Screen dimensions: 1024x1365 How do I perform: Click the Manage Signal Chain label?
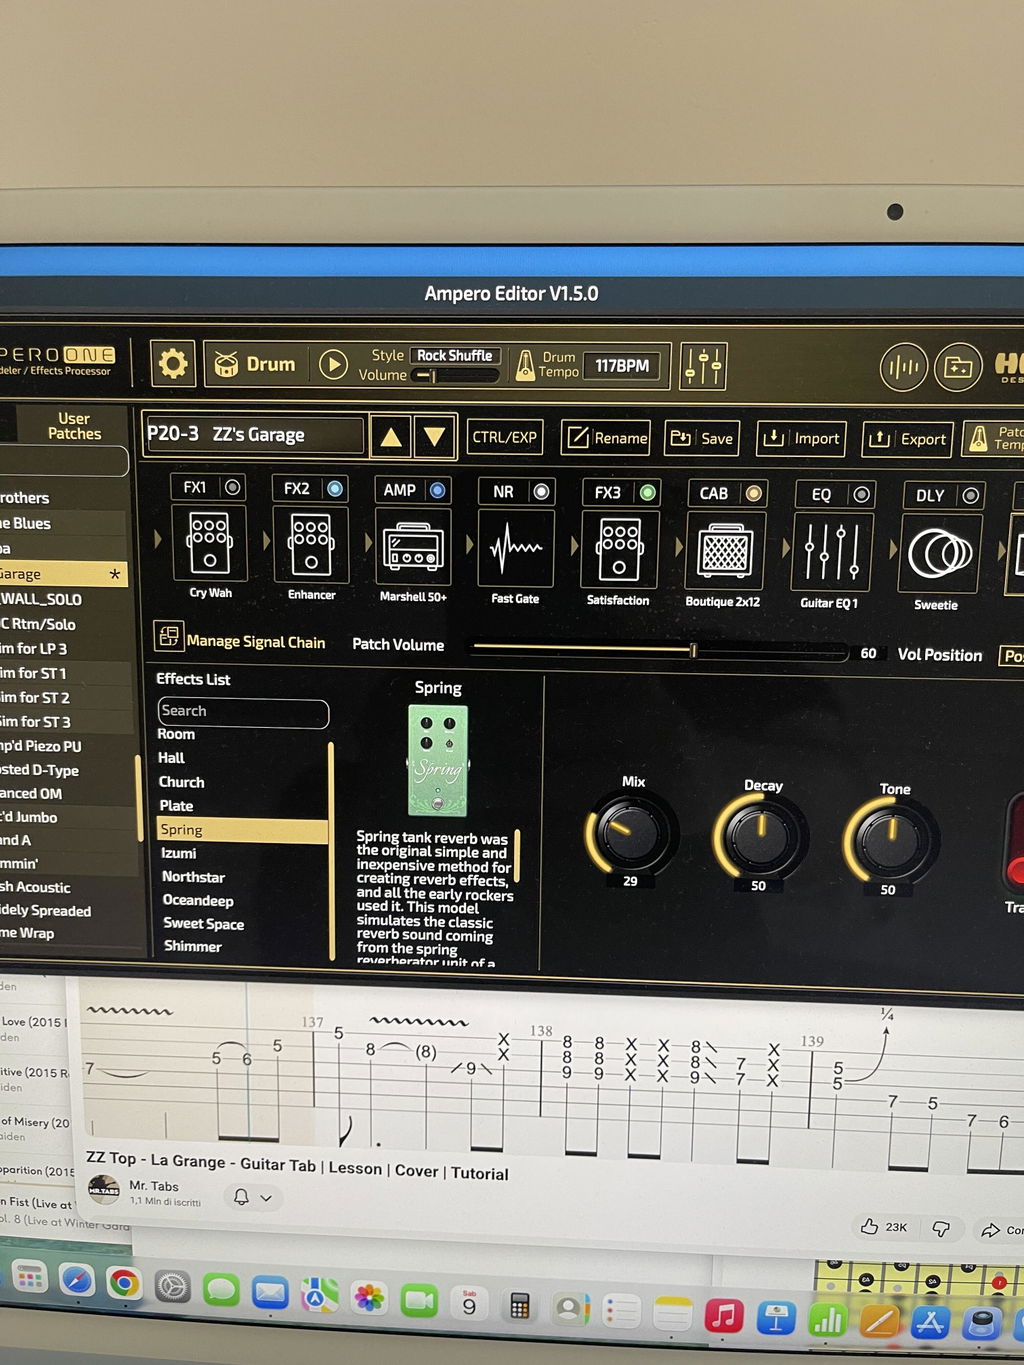click(256, 642)
